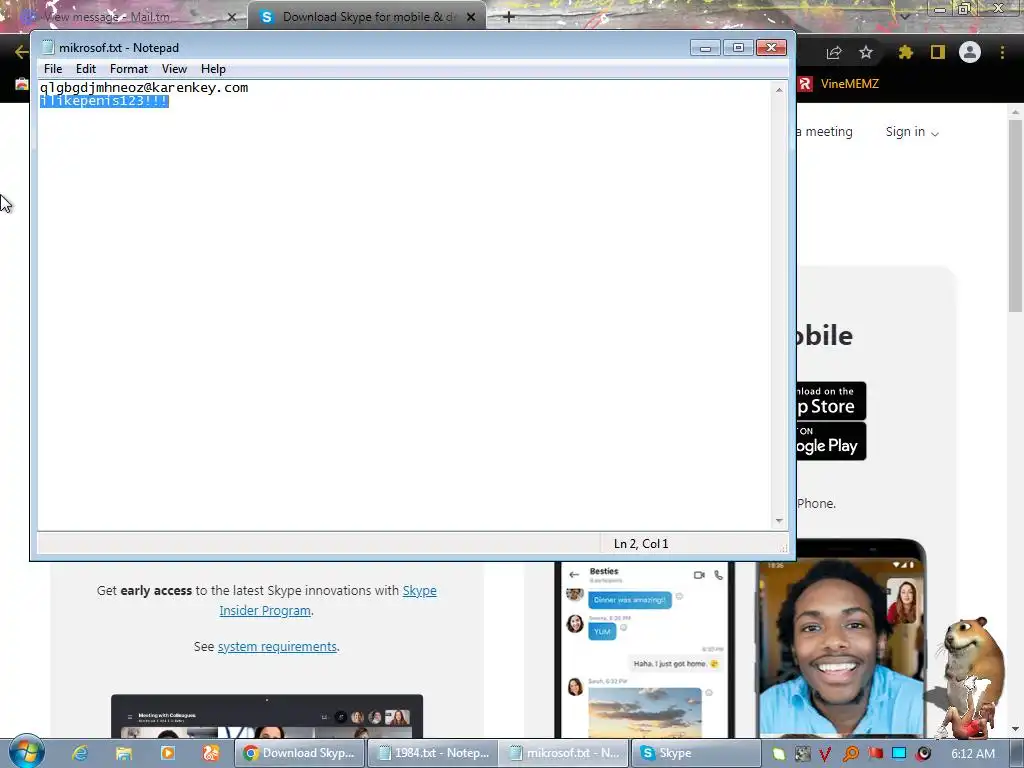Expand the Sign in dropdown on Skype page
This screenshot has height=768, width=1024.
(912, 132)
